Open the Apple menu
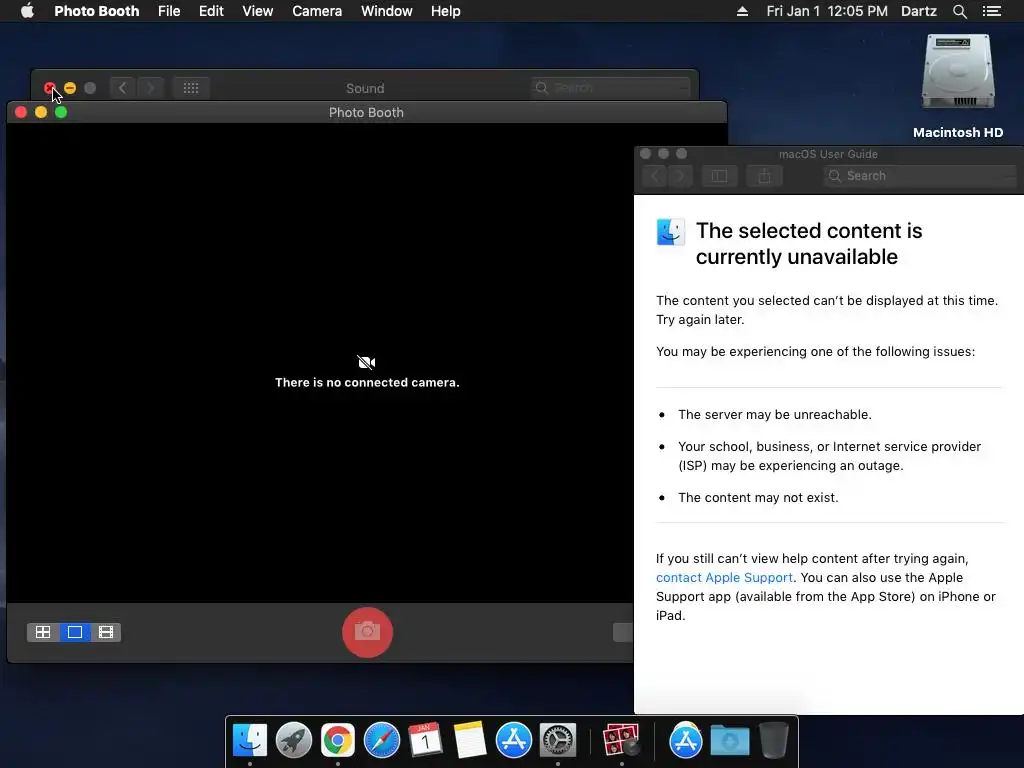Image resolution: width=1024 pixels, height=768 pixels. coord(27,11)
